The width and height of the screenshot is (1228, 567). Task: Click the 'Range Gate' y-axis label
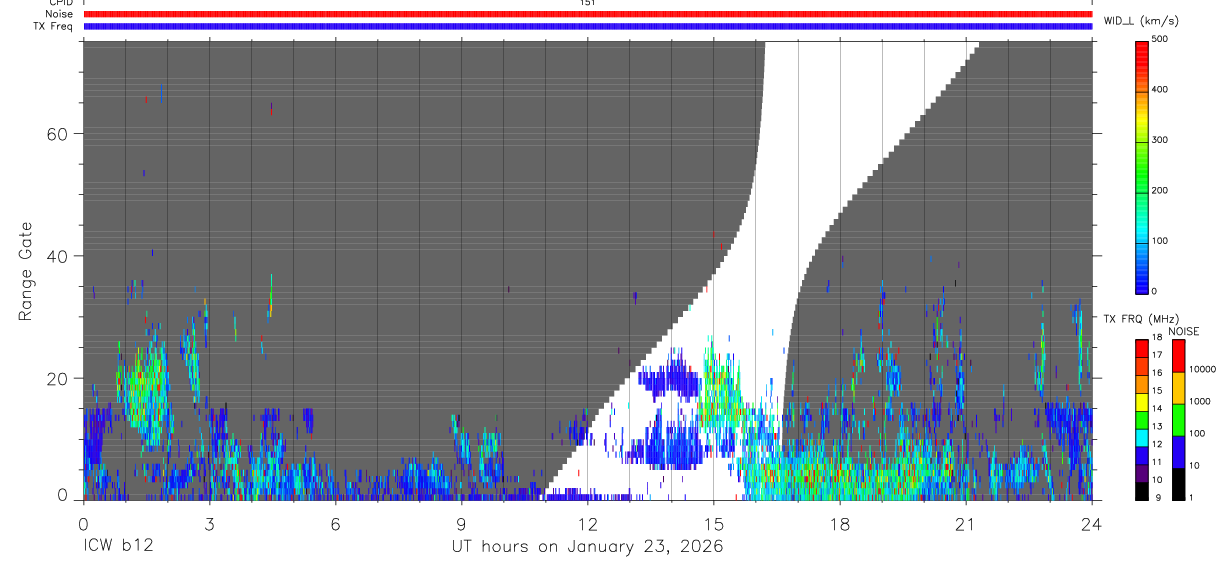[x=26, y=270]
